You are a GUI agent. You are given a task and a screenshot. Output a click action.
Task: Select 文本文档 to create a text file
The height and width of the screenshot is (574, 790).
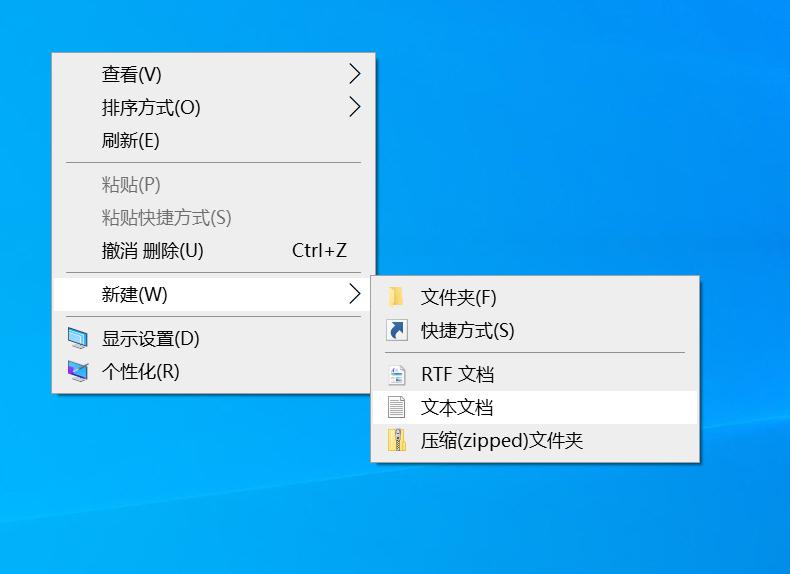535,407
